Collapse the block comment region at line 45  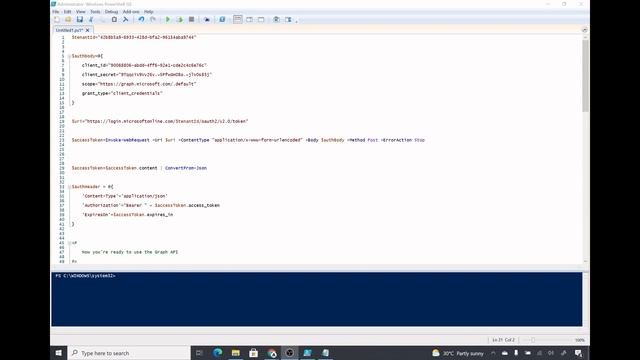point(69,243)
